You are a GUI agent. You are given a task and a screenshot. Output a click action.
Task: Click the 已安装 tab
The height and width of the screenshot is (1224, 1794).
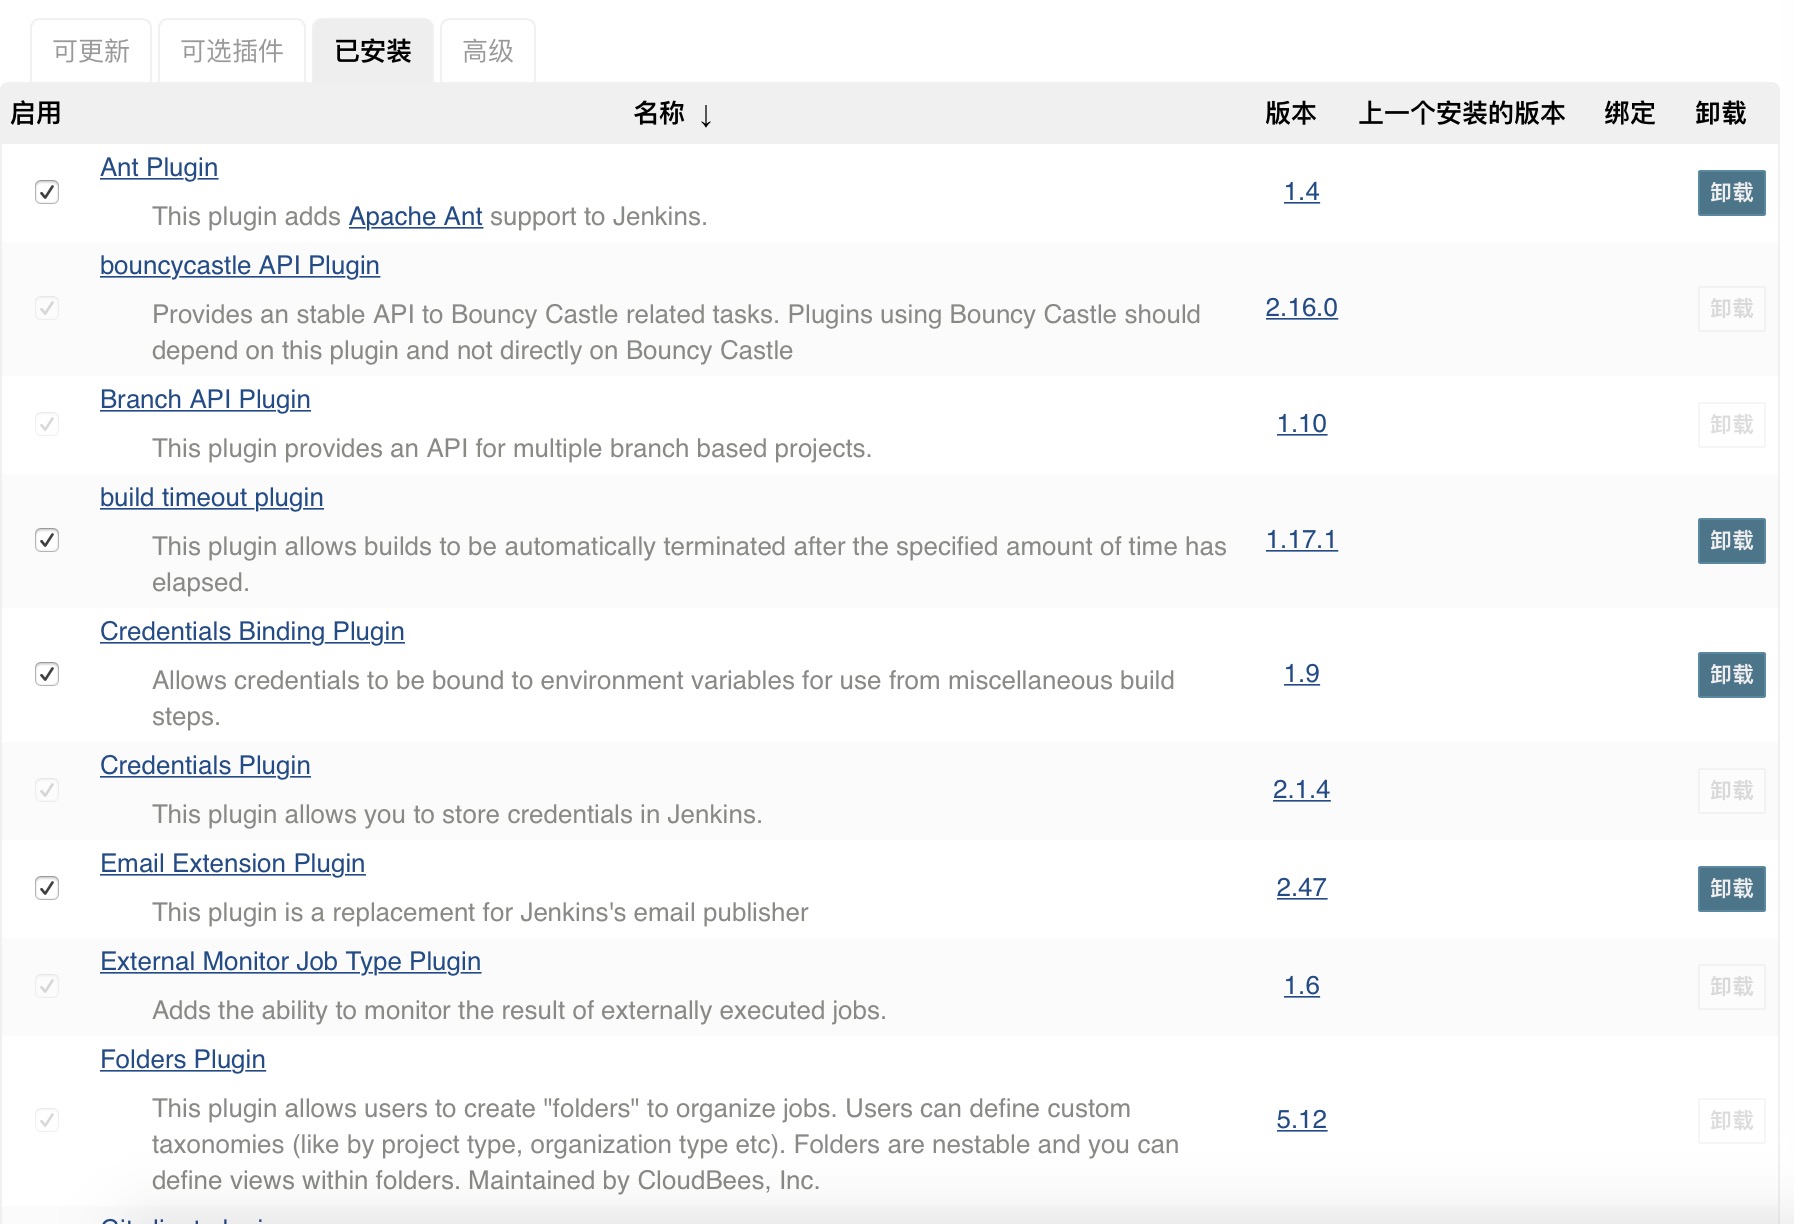pyautogui.click(x=373, y=51)
